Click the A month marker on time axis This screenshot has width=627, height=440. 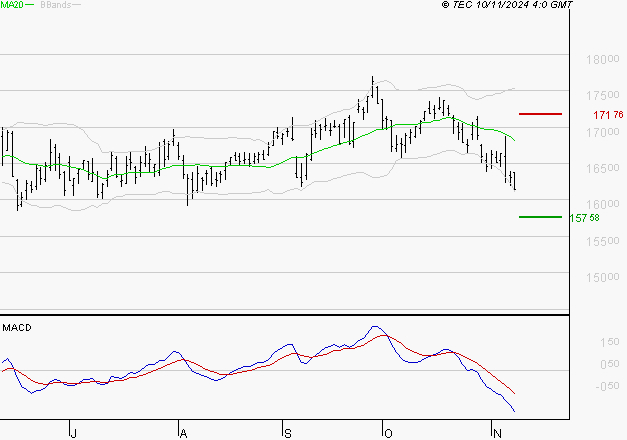point(183,433)
